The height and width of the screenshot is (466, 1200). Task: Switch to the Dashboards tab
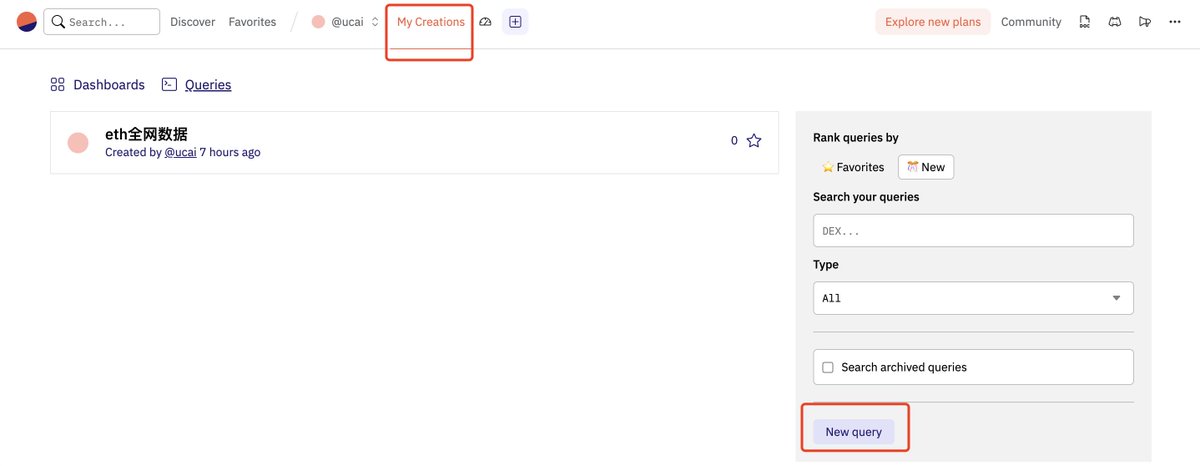tap(98, 85)
